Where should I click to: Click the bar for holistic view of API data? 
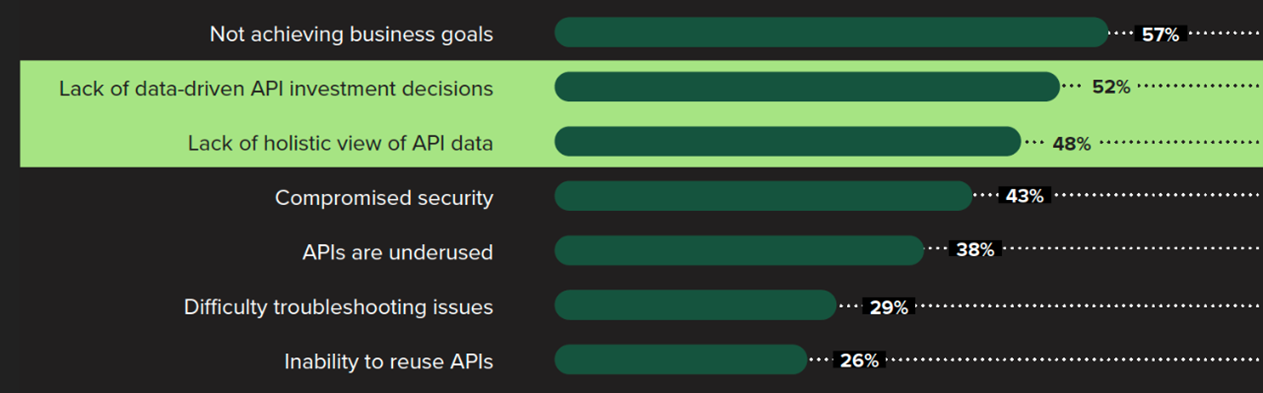(x=788, y=142)
